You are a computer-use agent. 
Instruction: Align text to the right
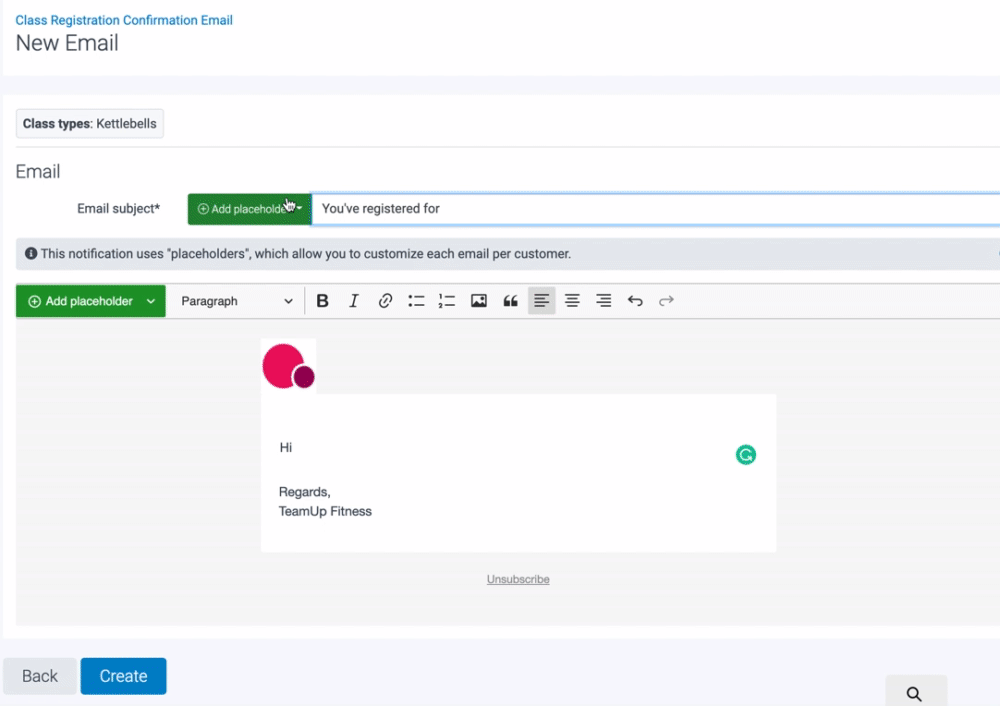point(603,301)
